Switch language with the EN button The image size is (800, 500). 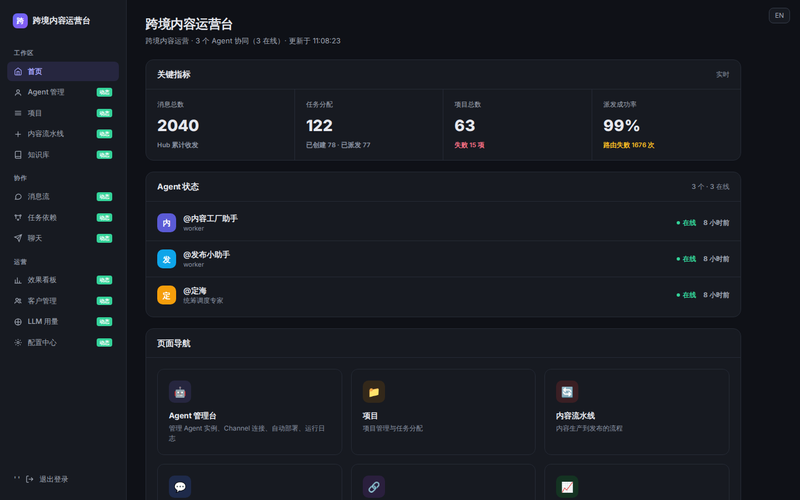point(779,15)
